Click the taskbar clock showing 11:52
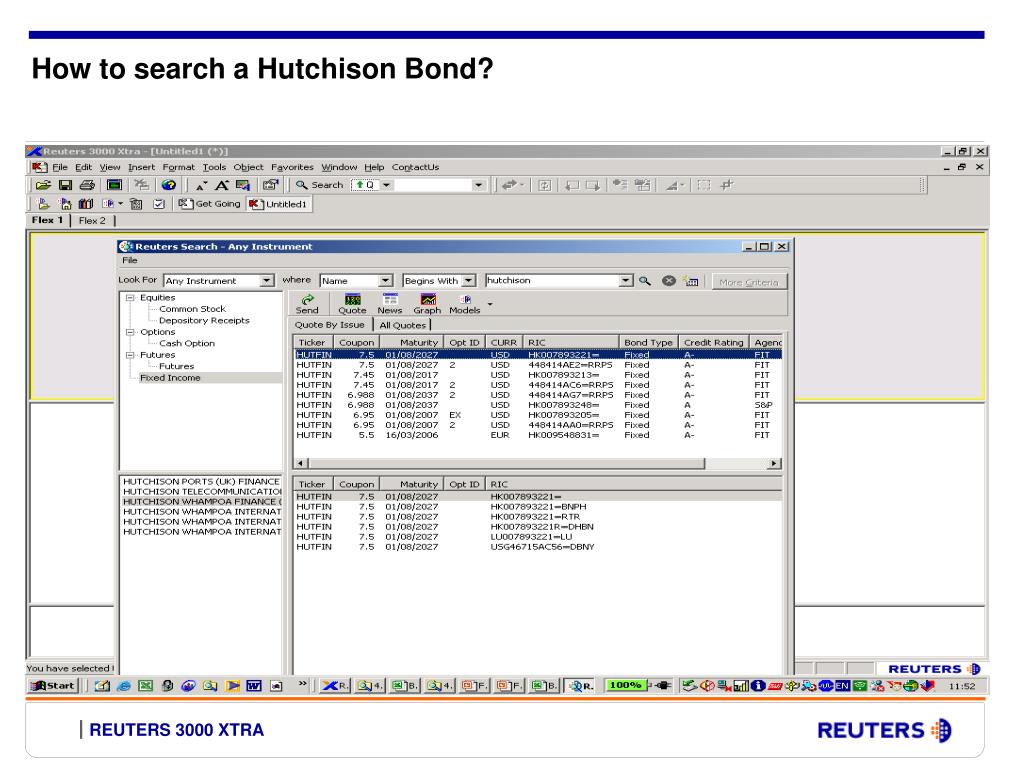 point(961,686)
